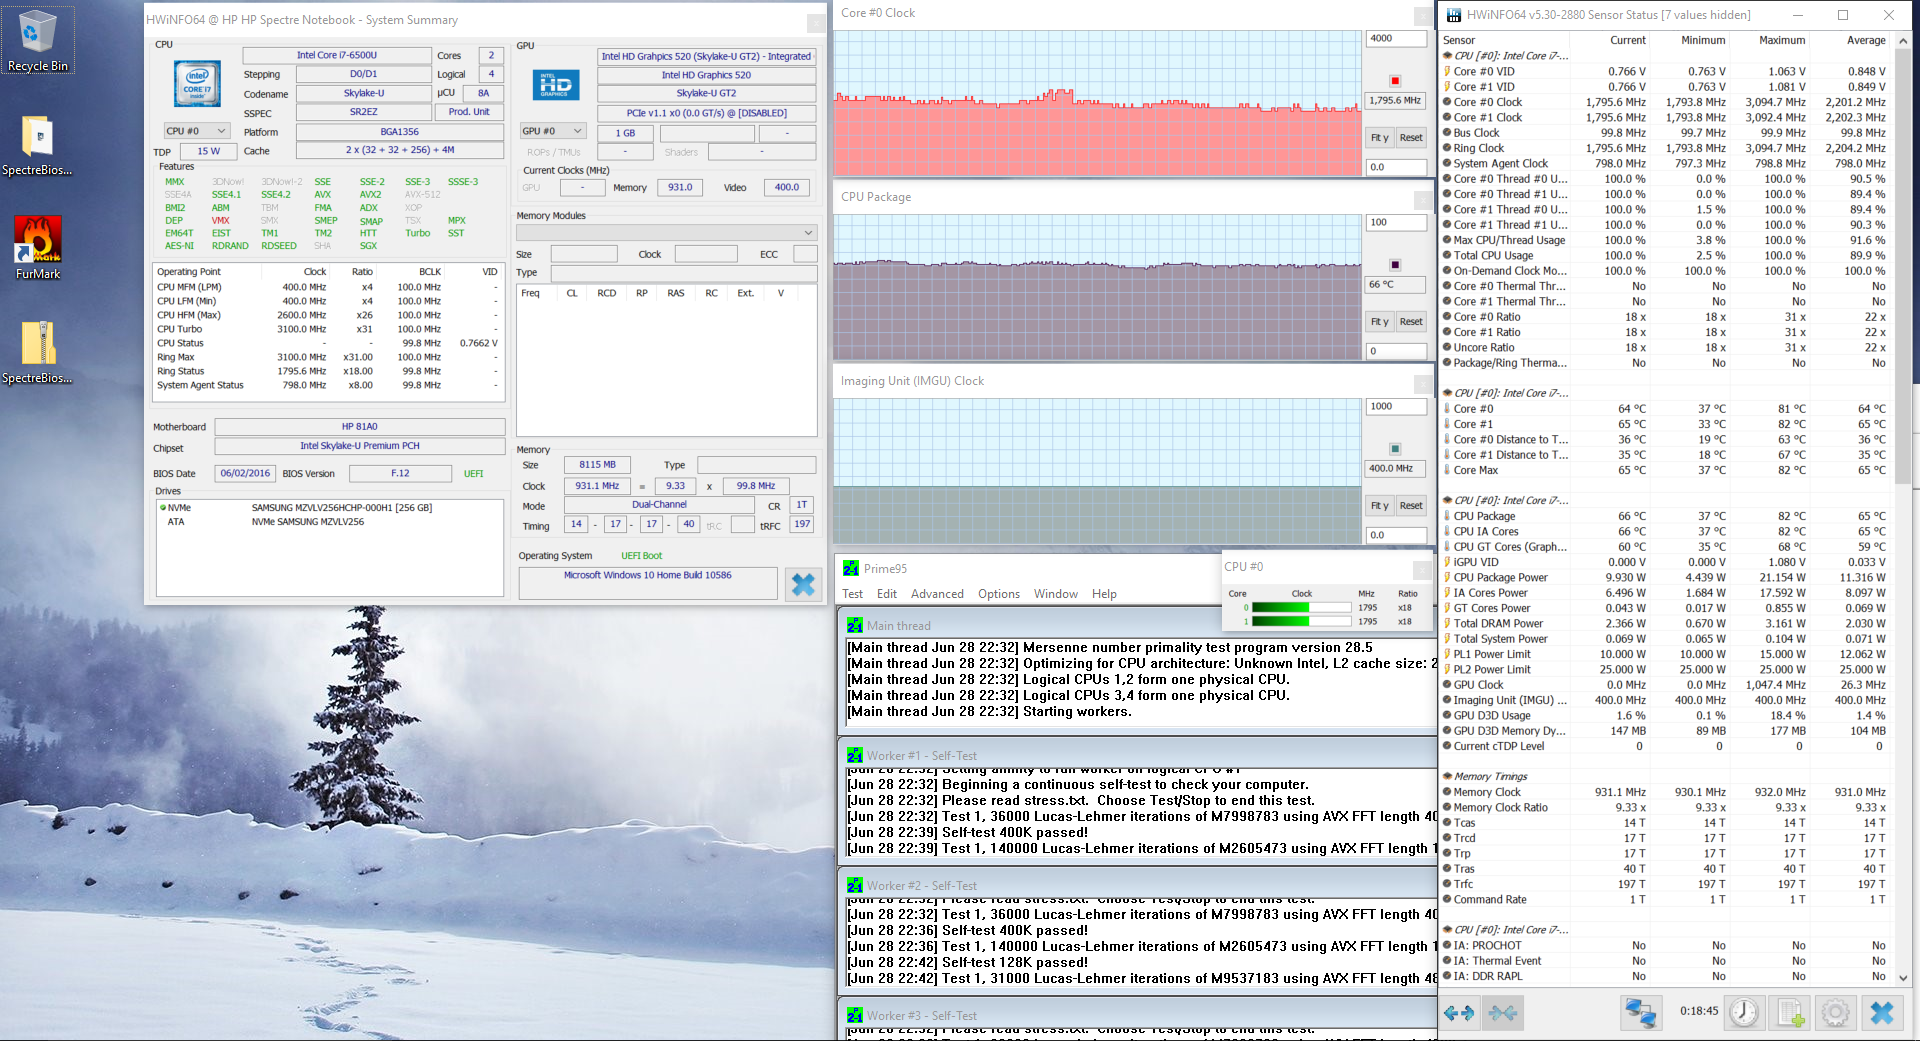The image size is (1920, 1041).
Task: Open the Recycle Bin desktop icon
Action: pos(37,41)
